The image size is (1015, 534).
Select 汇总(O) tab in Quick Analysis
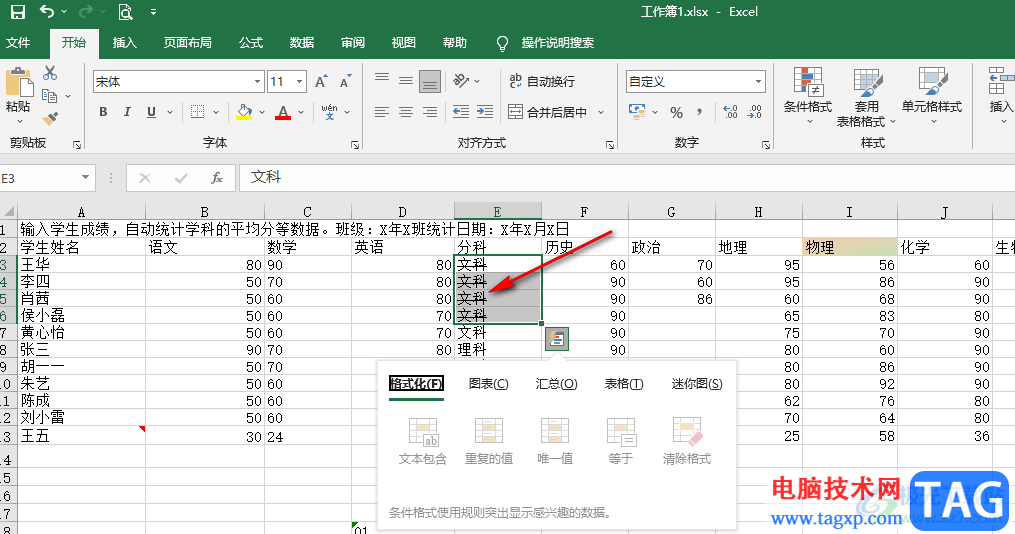(556, 384)
